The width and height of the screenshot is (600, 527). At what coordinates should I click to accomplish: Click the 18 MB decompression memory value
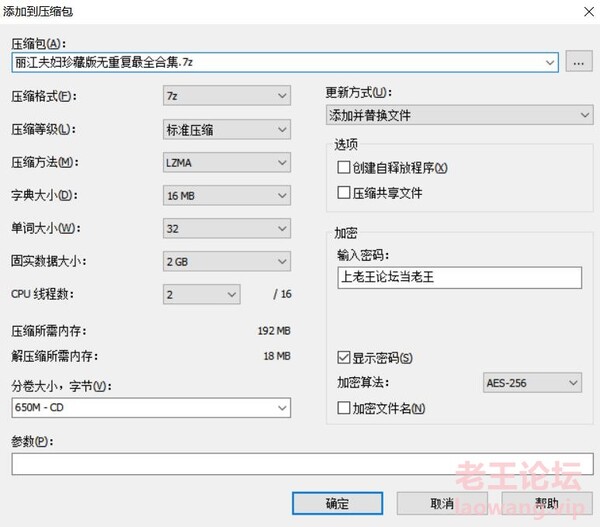click(x=277, y=356)
